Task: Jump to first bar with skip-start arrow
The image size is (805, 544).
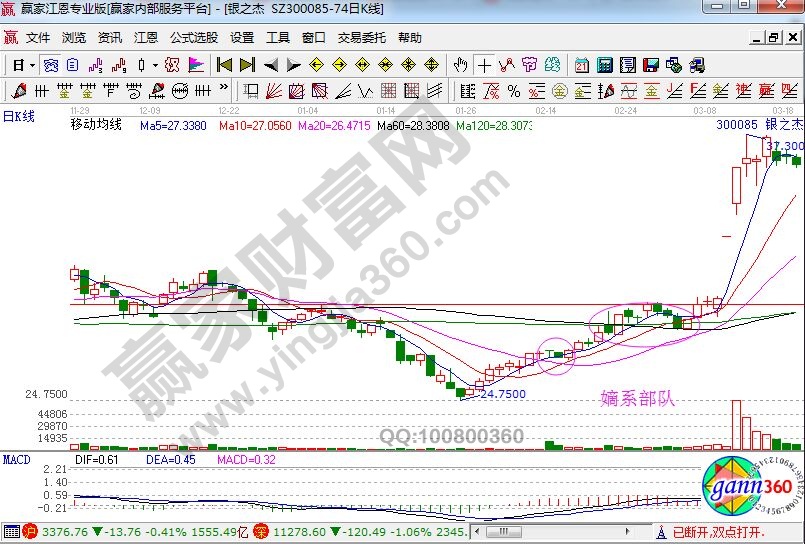Action: coord(224,65)
